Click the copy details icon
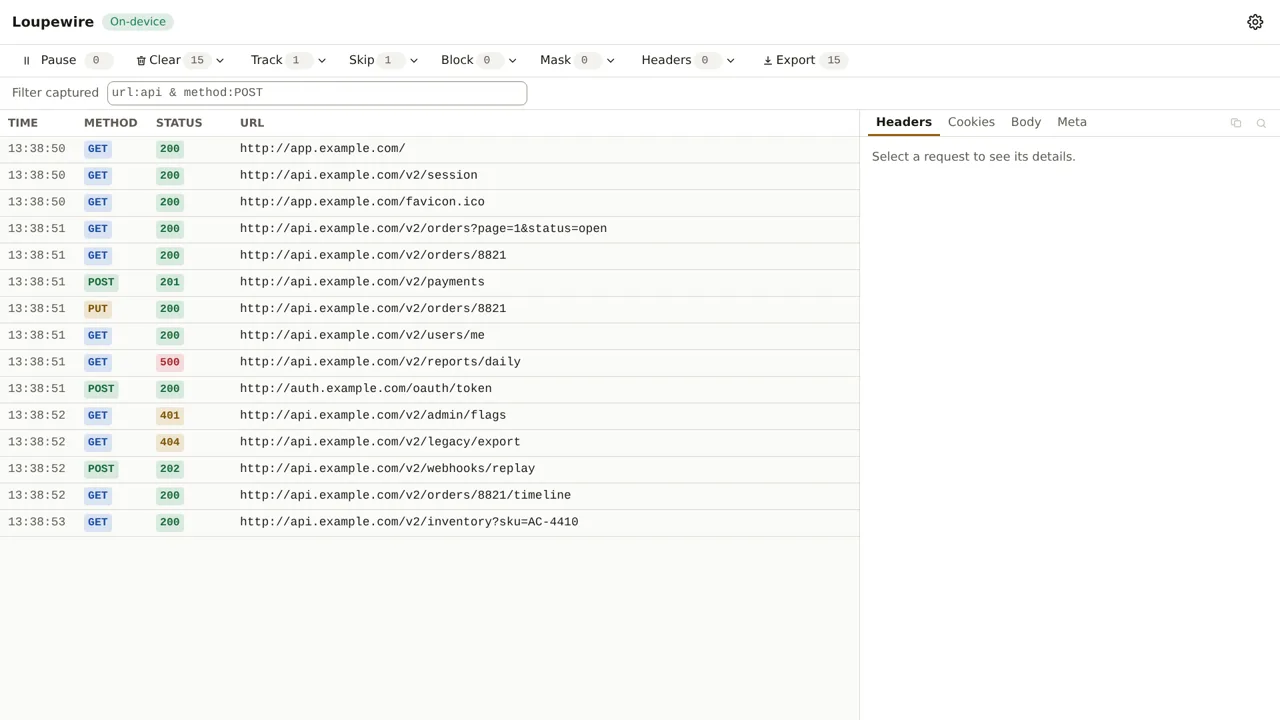Viewport: 1280px width, 720px height. pos(1236,123)
